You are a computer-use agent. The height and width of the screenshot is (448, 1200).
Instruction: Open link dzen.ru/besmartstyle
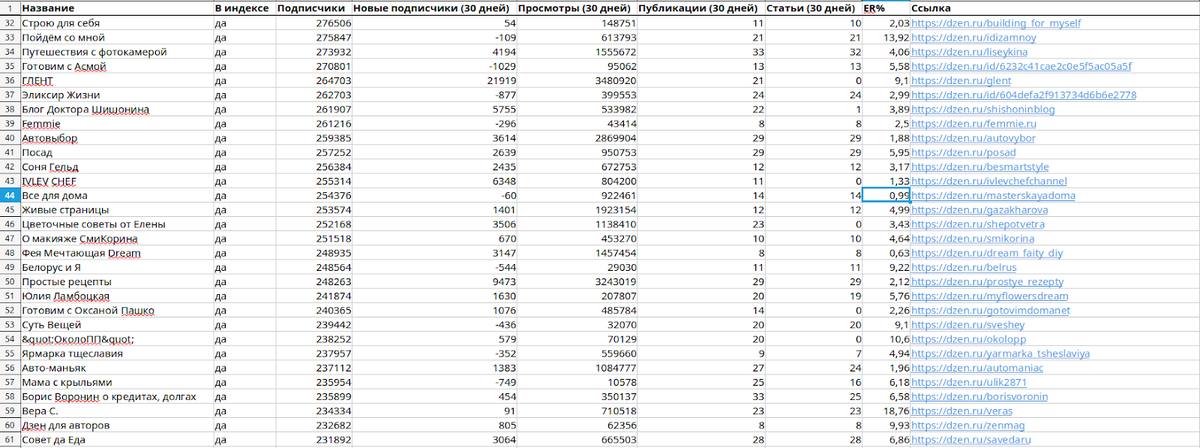[980, 167]
